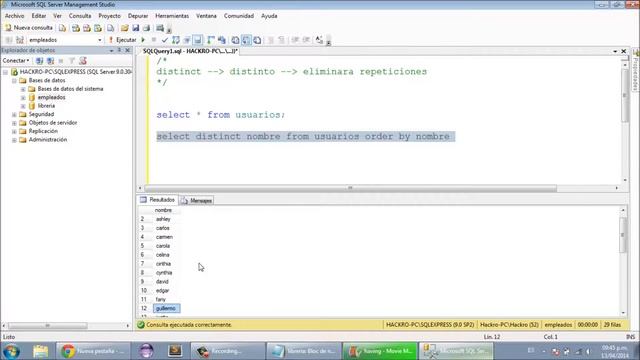Click the change connection icon left of database box
The width and height of the screenshot is (640, 360).
point(20,40)
